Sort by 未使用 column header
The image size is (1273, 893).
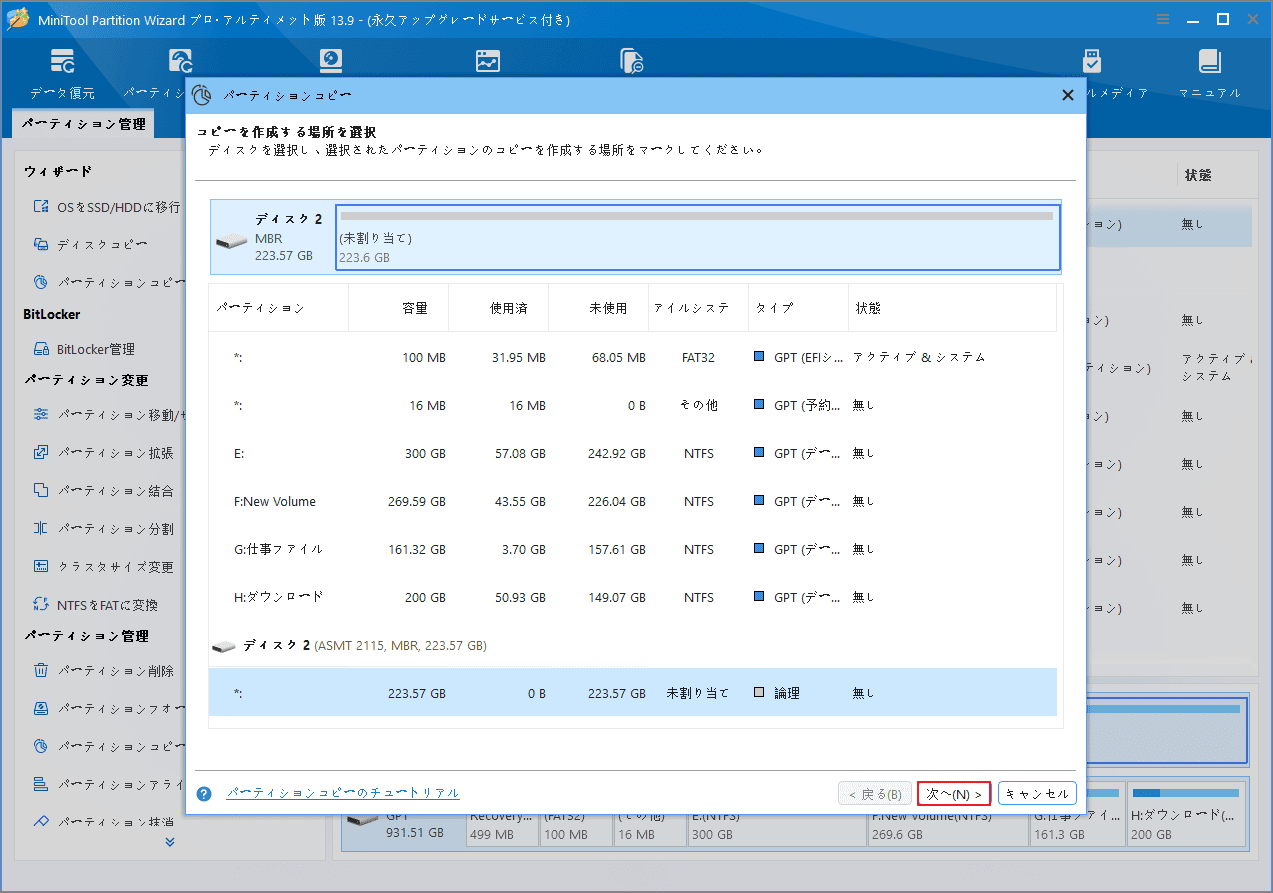click(x=599, y=308)
